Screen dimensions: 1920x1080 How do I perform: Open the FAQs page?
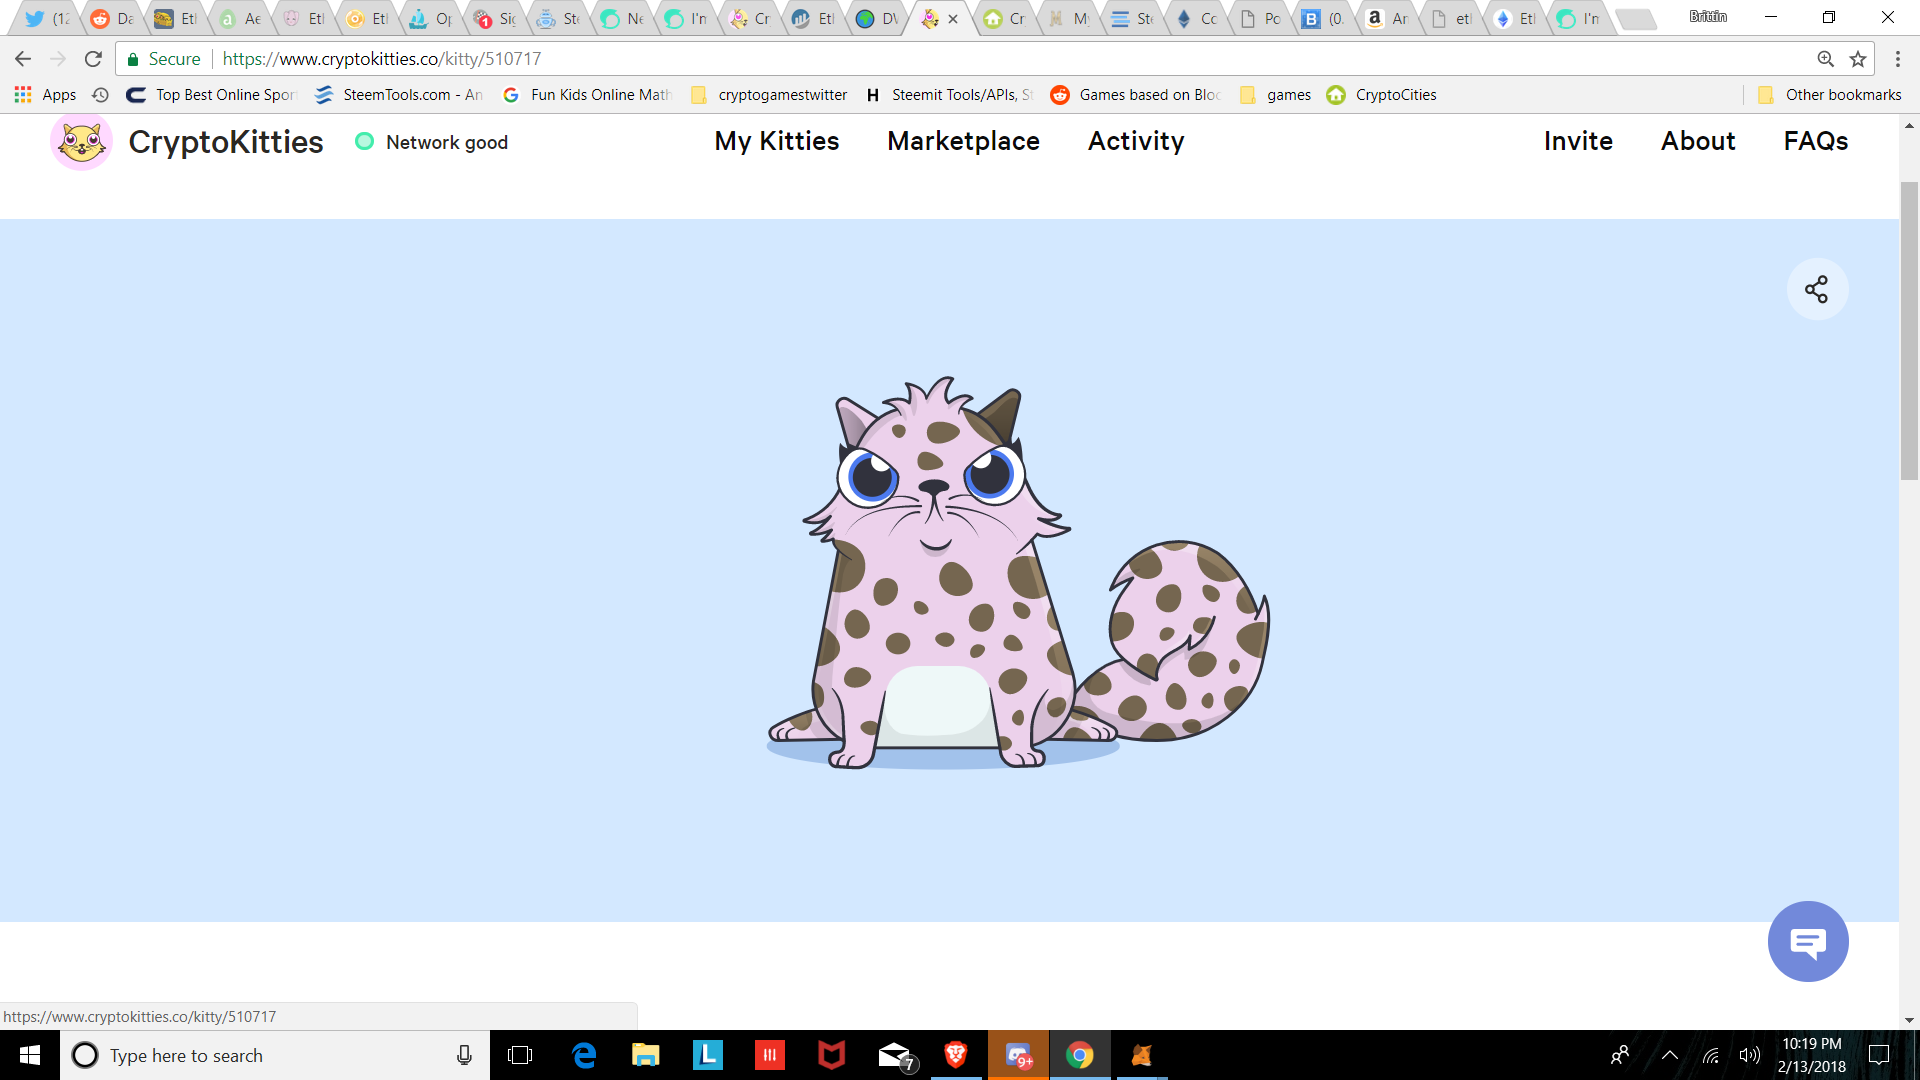tap(1816, 142)
